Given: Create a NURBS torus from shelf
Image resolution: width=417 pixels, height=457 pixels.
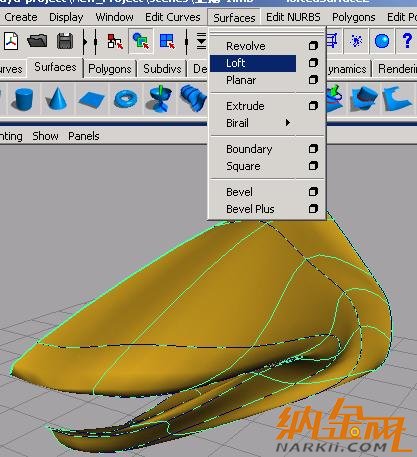Looking at the screenshot, I should (126, 99).
